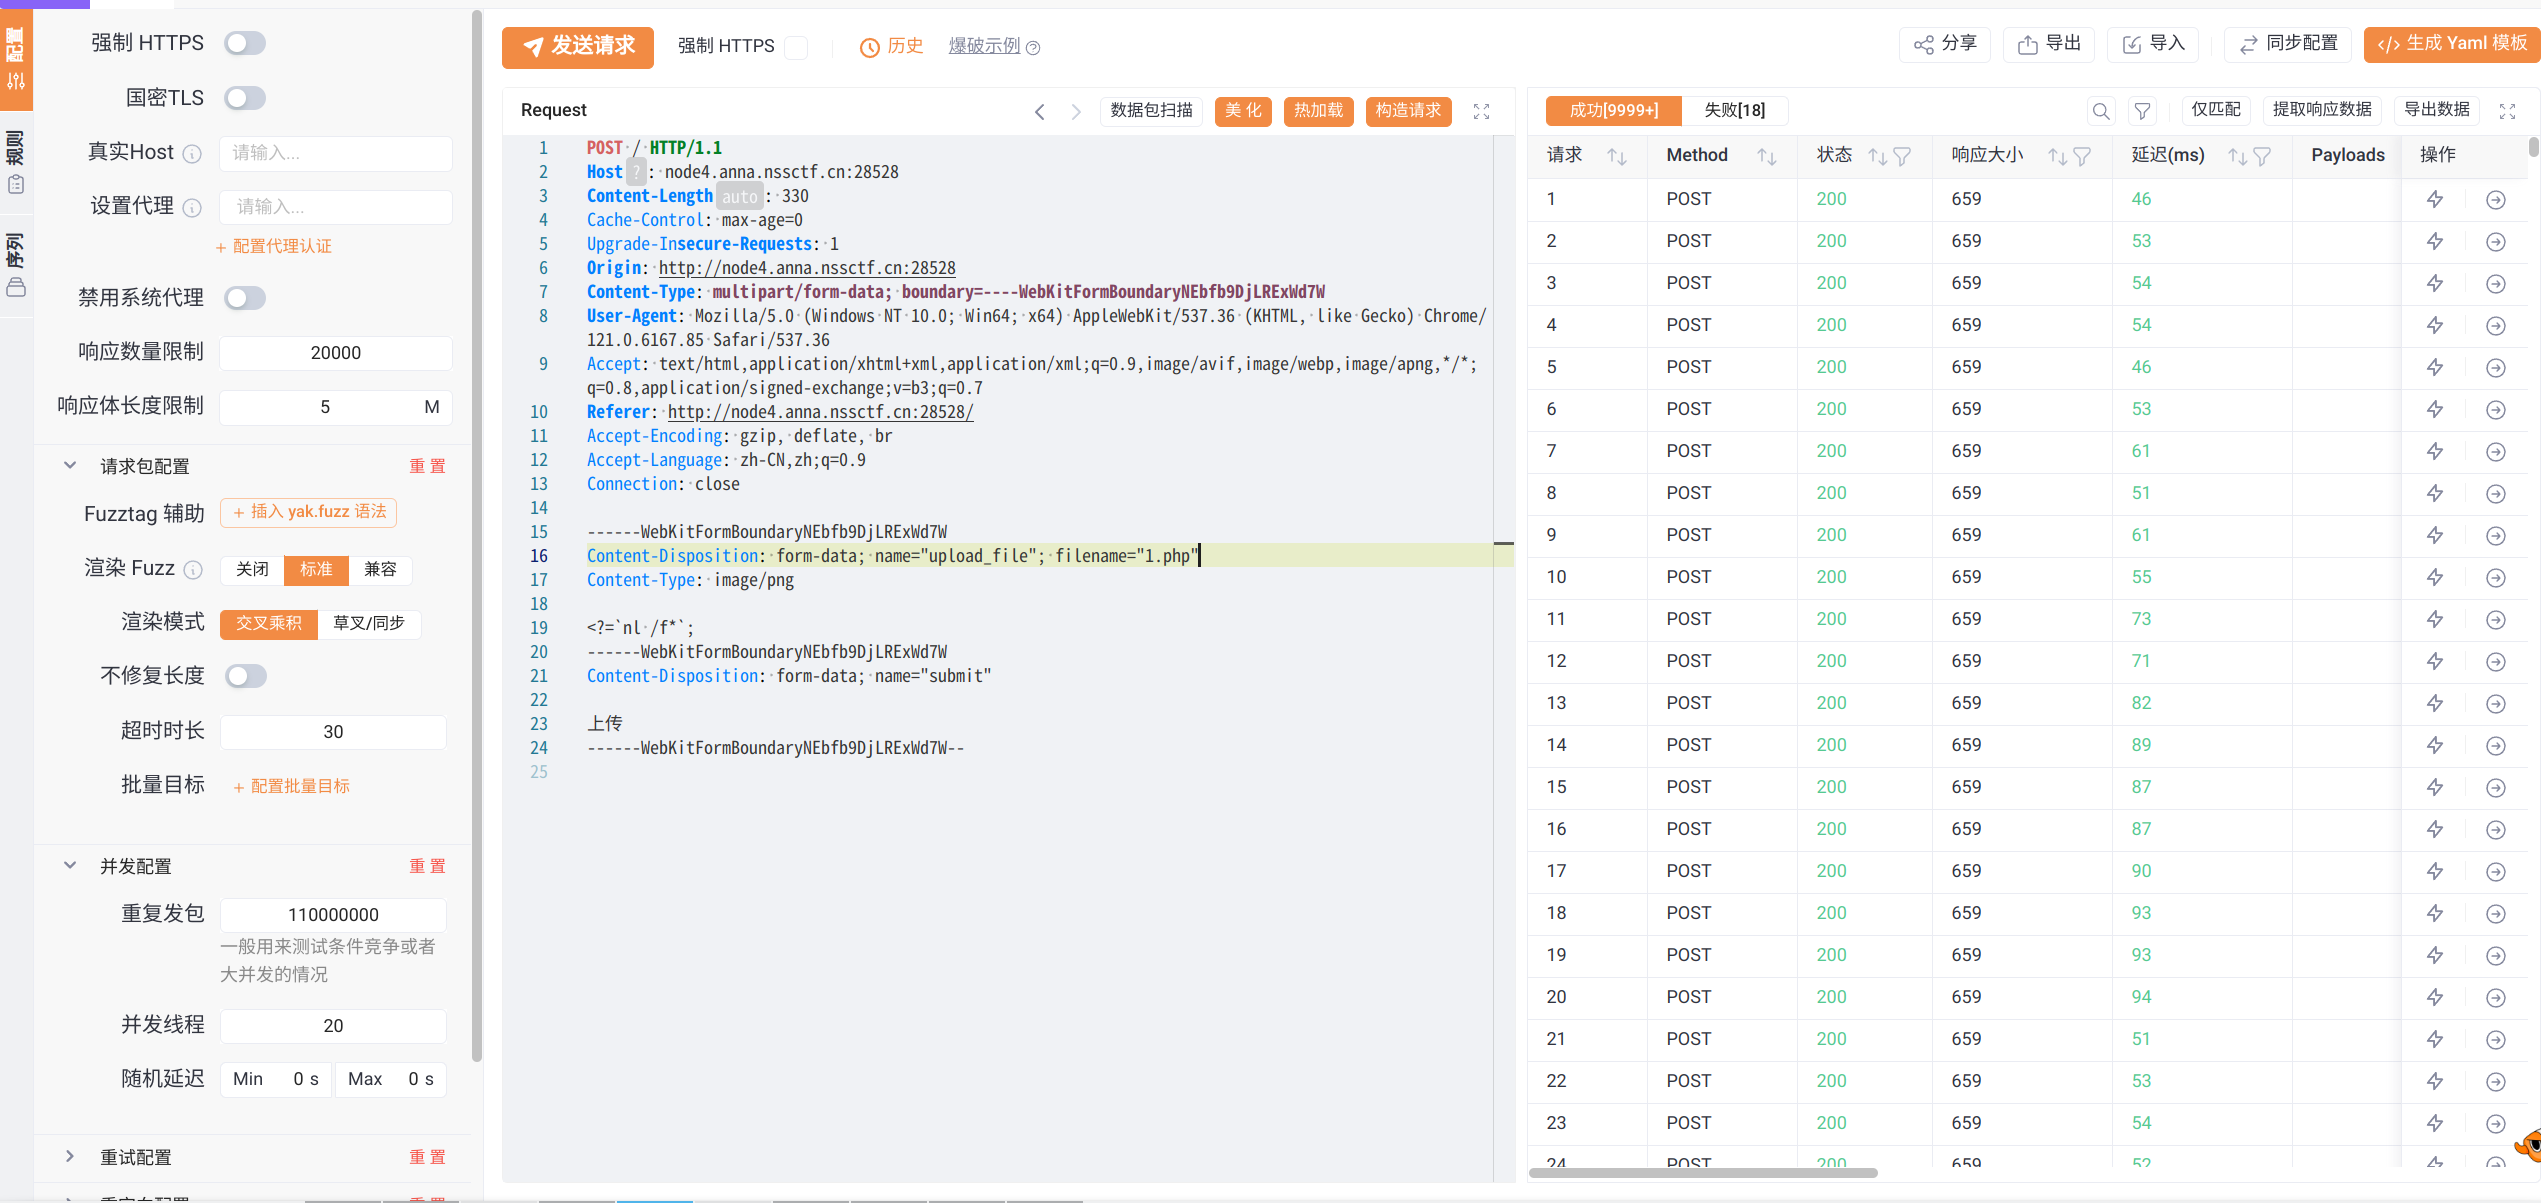Expand the Request editor to fullscreen

tap(1481, 111)
